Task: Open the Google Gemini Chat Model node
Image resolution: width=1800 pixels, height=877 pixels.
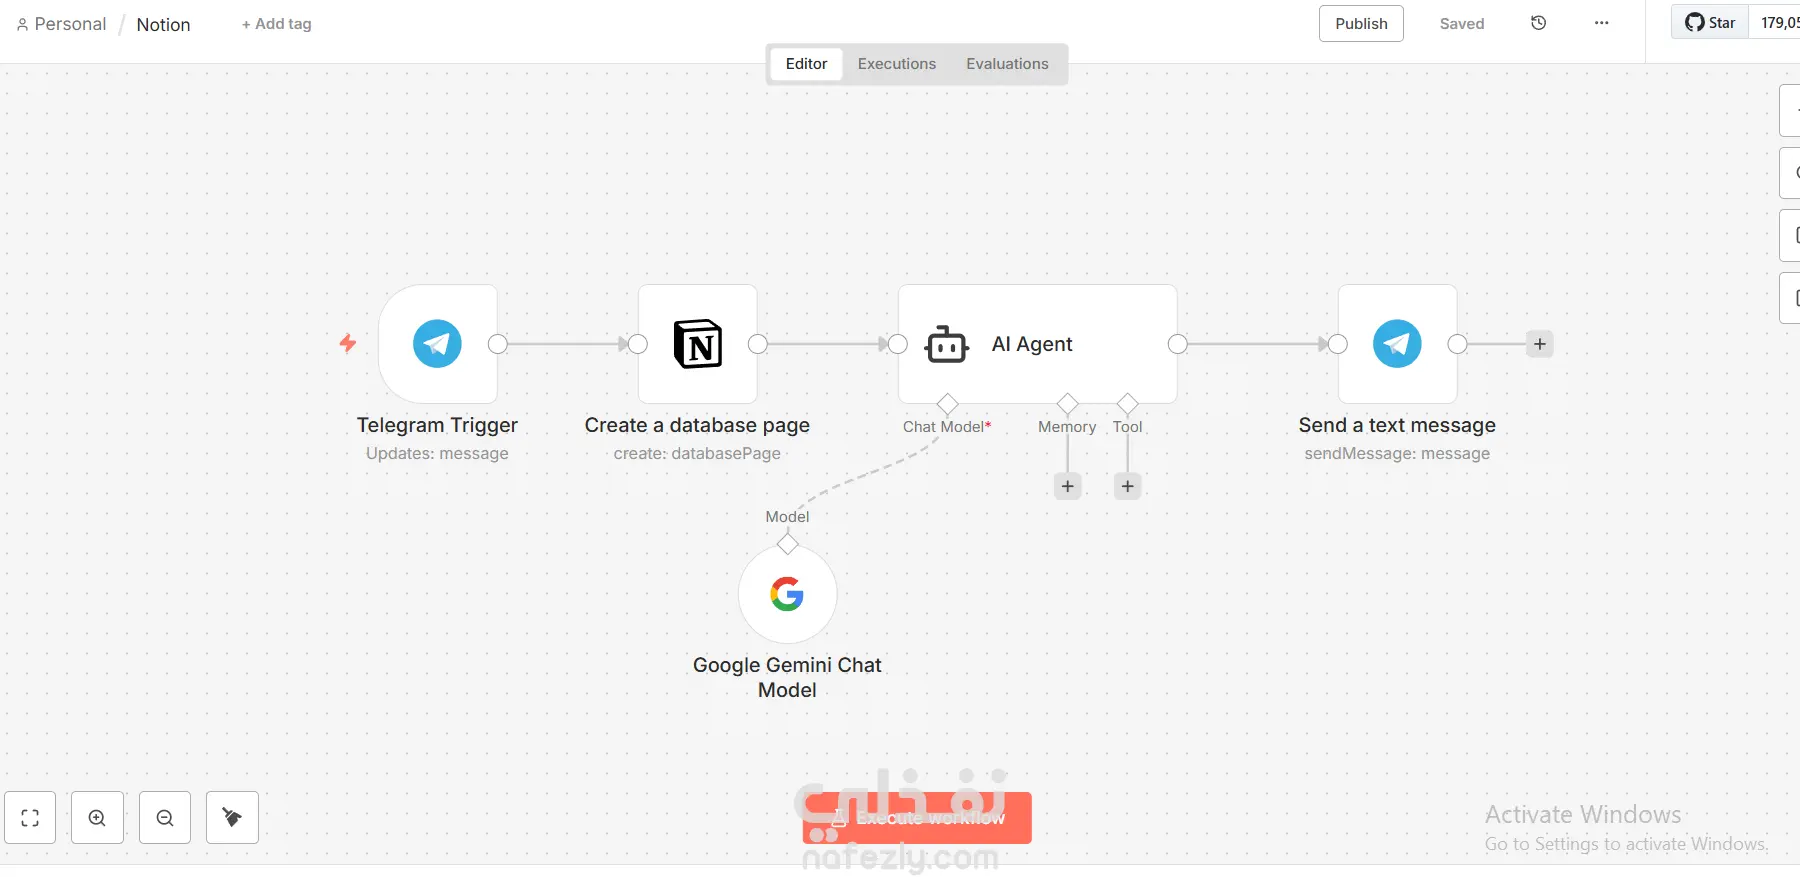Action: coord(787,594)
